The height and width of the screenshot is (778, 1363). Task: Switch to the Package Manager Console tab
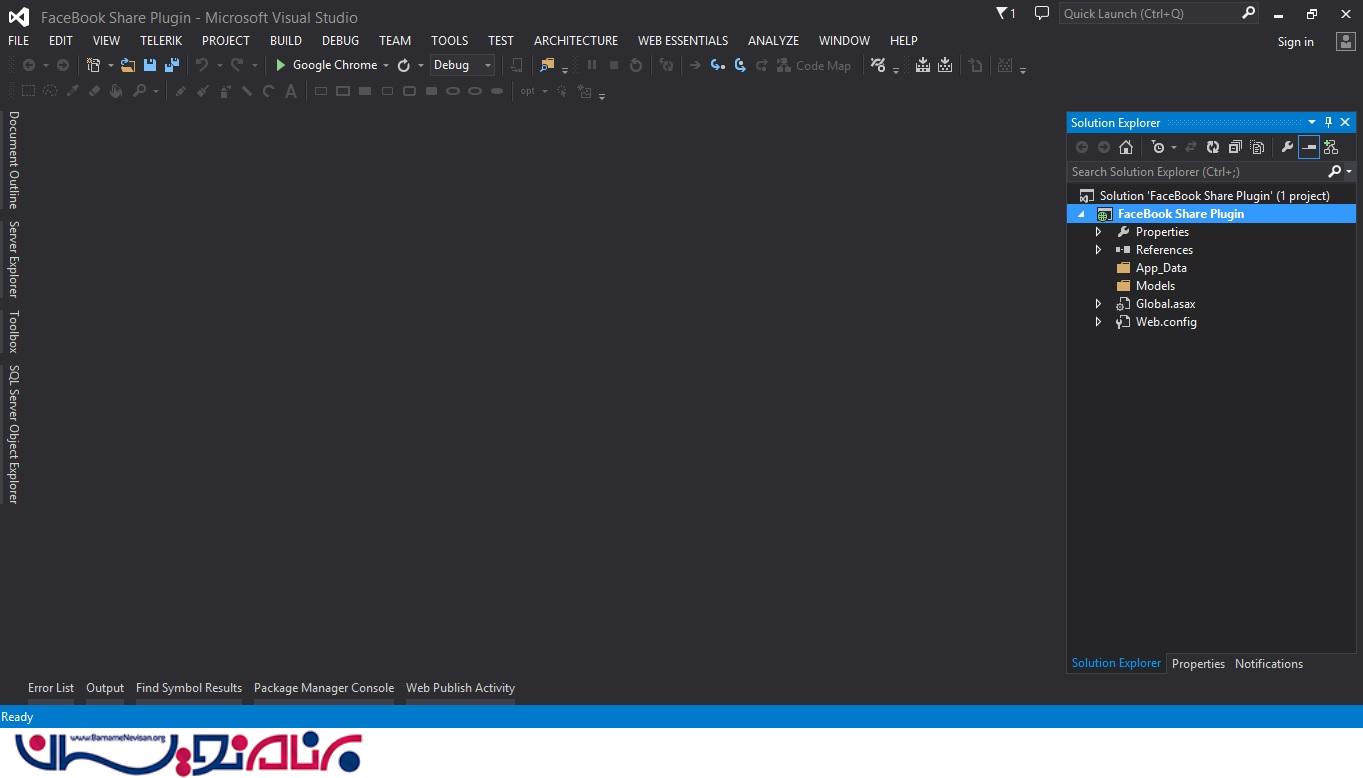tap(323, 688)
